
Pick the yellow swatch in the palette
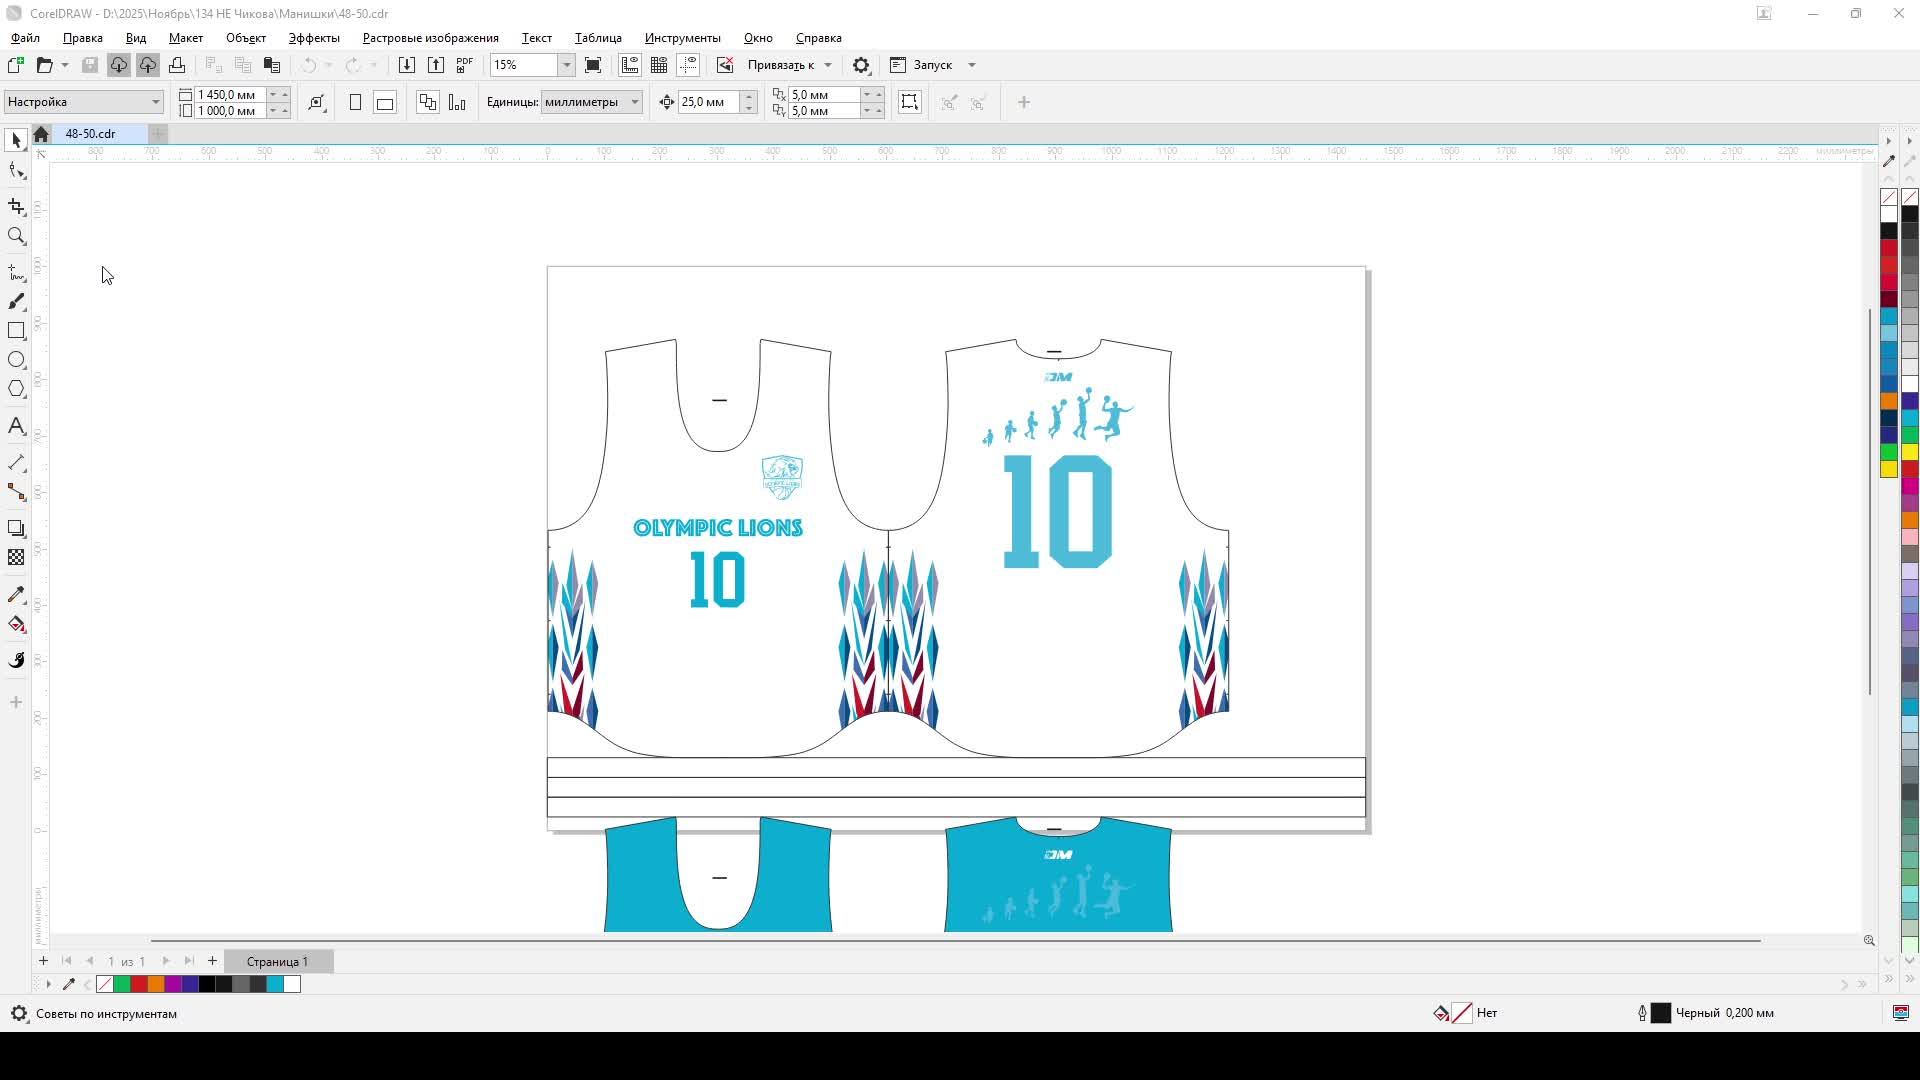click(x=1889, y=469)
